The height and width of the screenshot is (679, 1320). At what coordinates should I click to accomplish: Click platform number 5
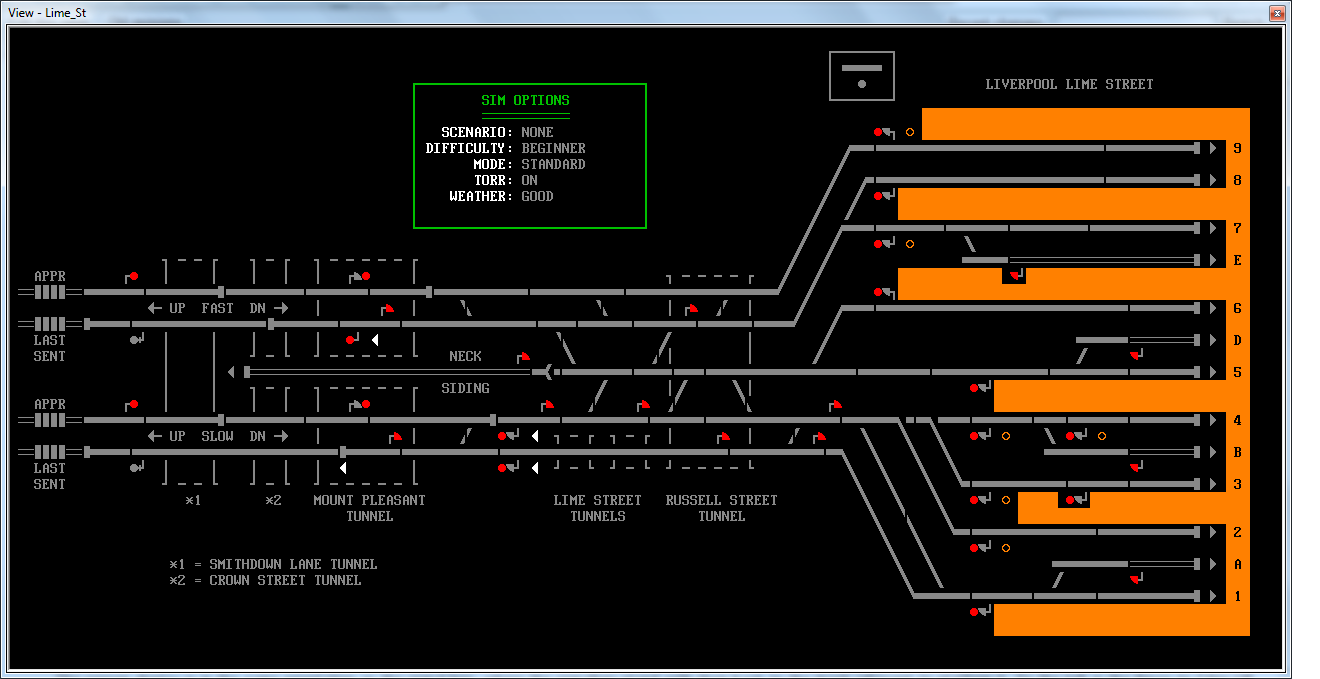point(1238,372)
